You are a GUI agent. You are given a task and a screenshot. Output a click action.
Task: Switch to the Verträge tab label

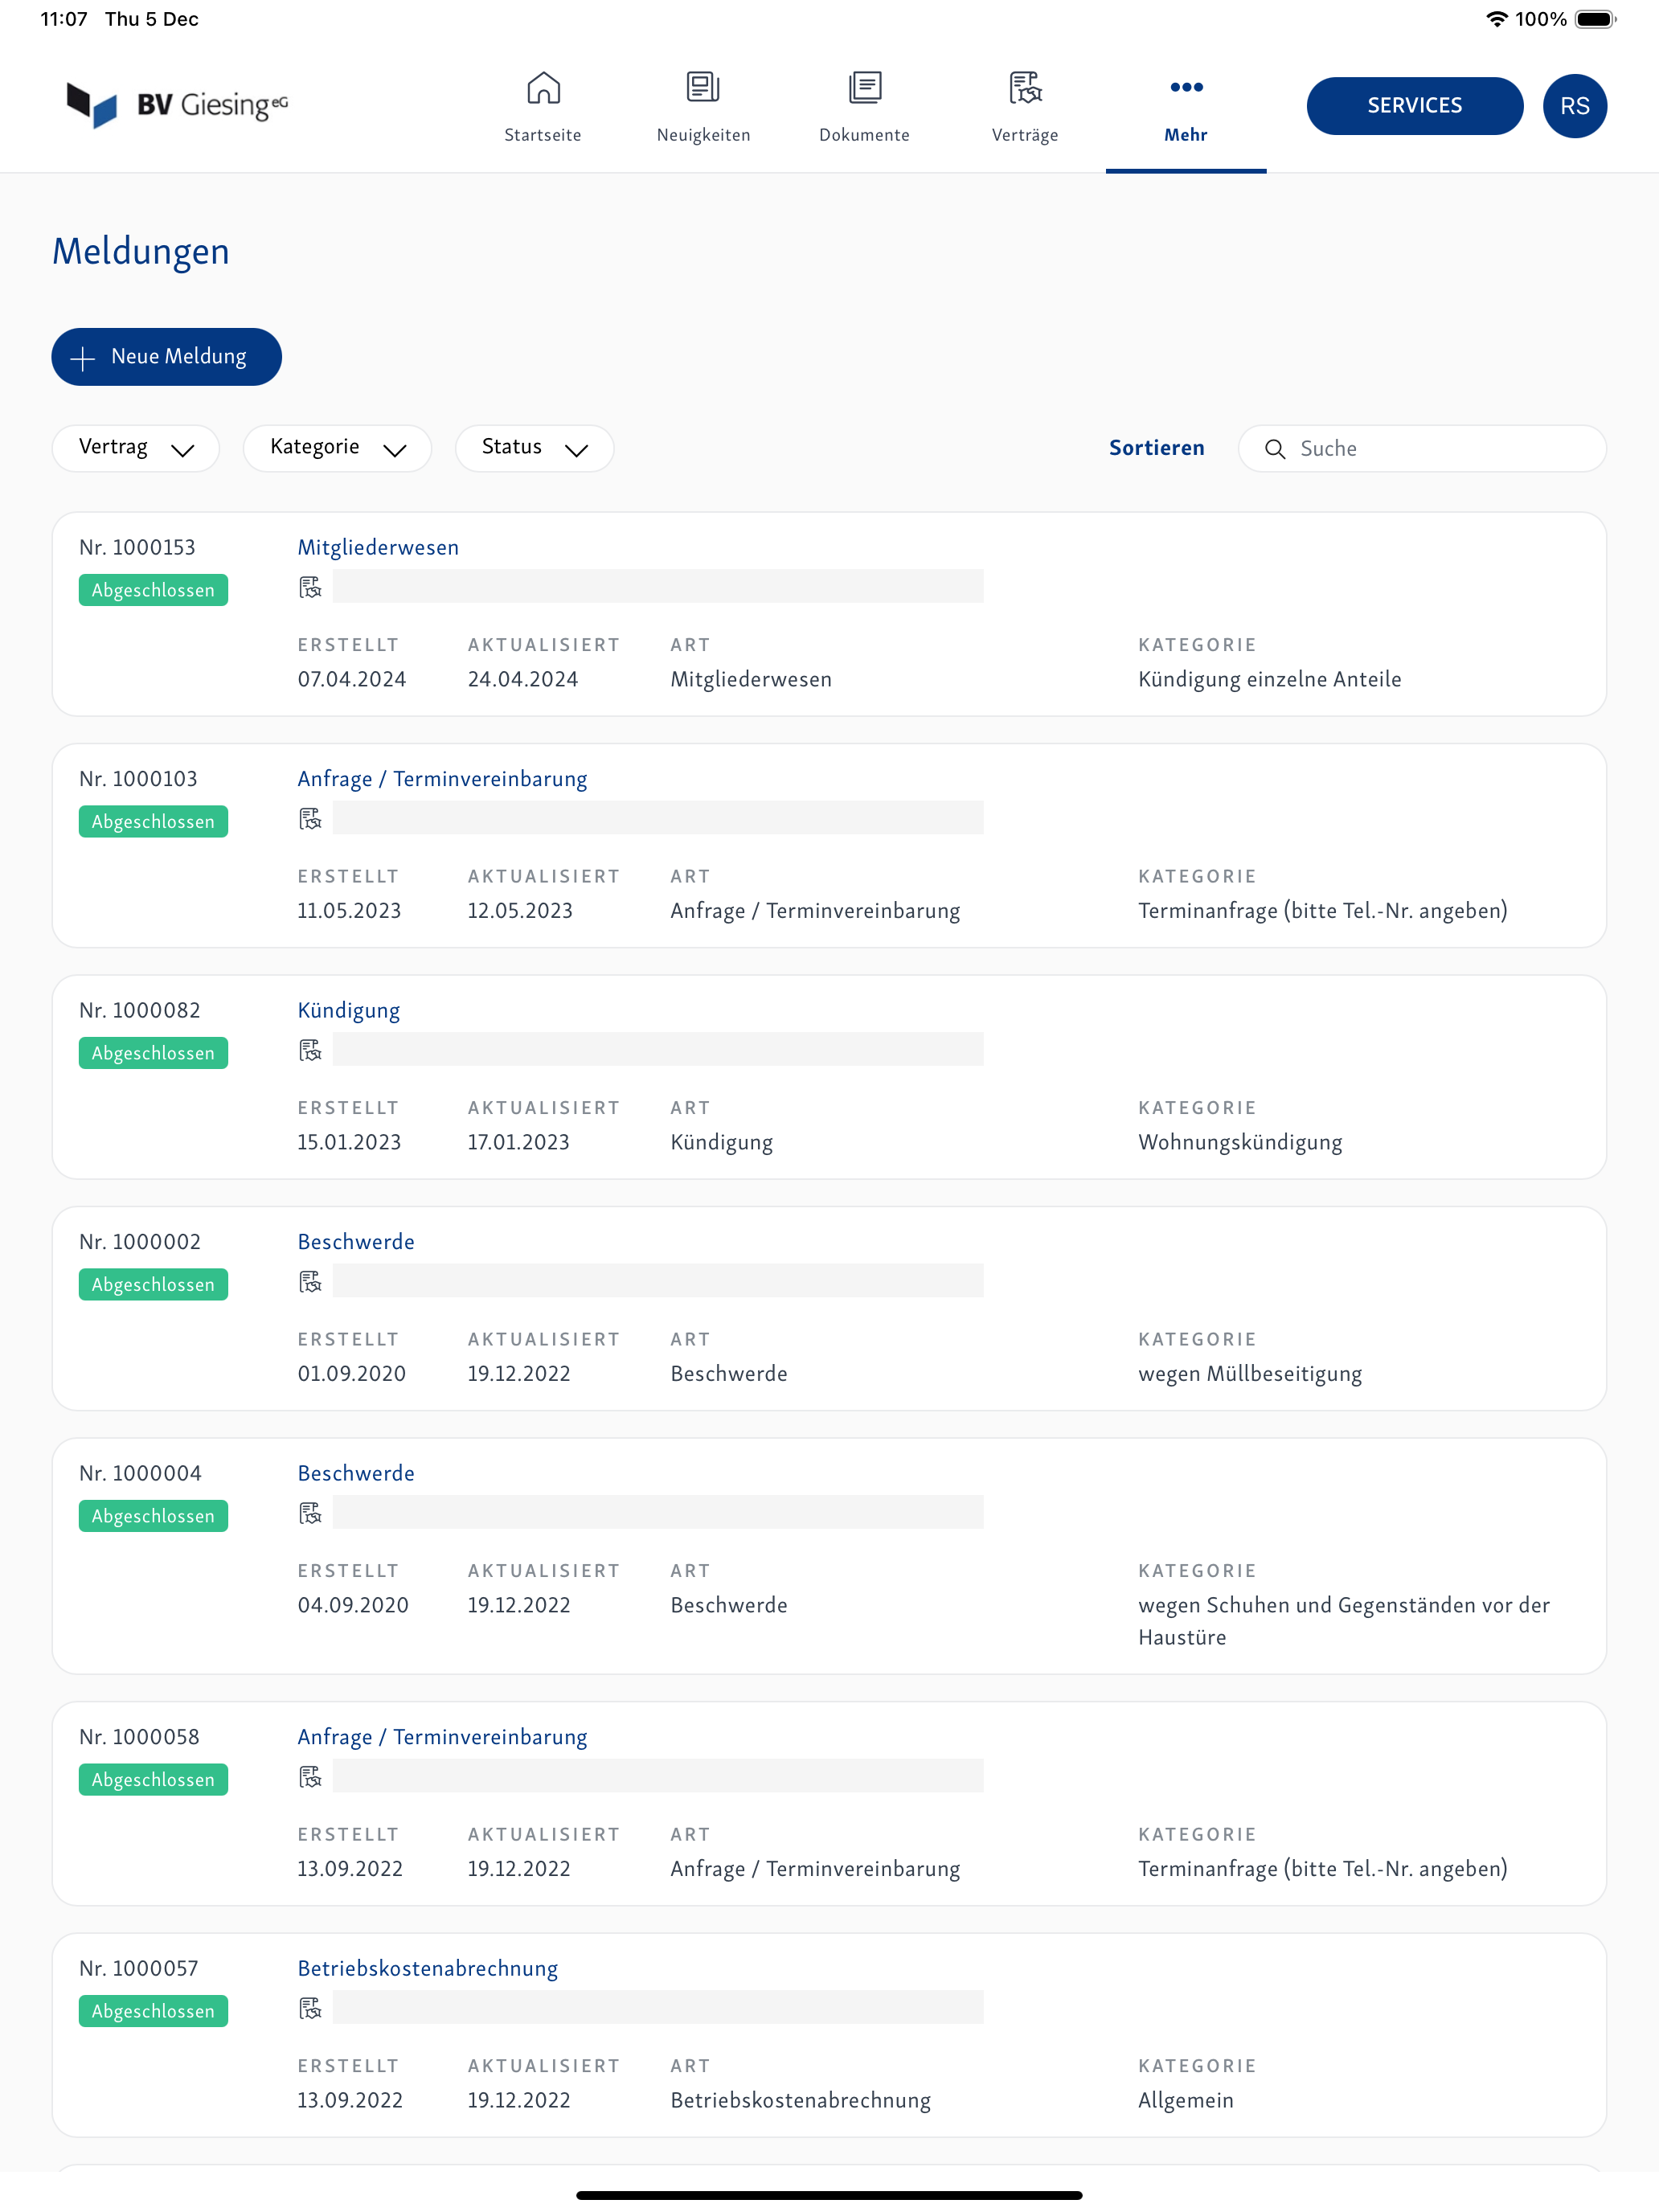pos(1025,135)
